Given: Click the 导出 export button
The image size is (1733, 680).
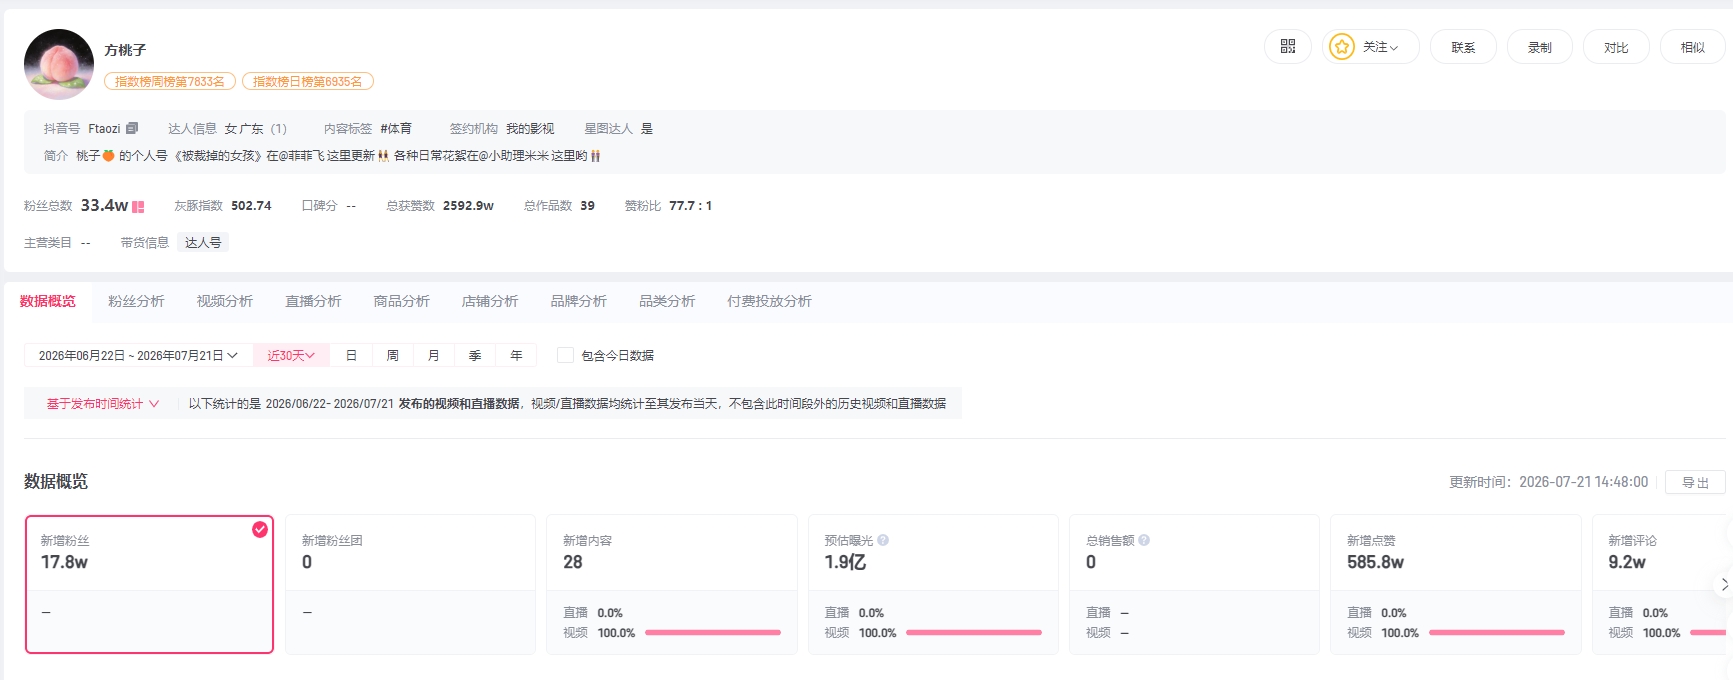Looking at the screenshot, I should point(1695,482).
